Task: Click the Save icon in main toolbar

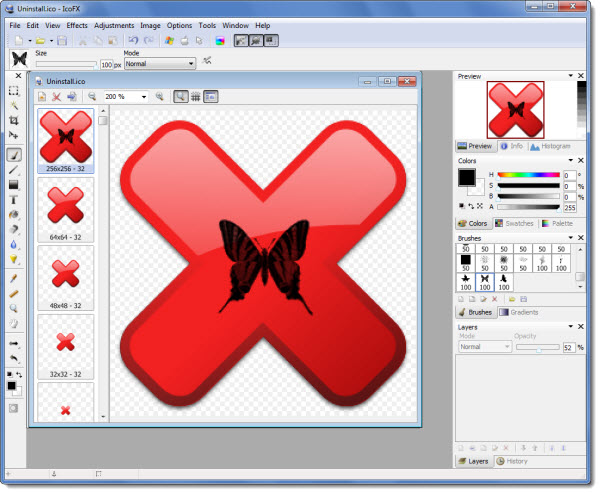Action: click(x=62, y=41)
